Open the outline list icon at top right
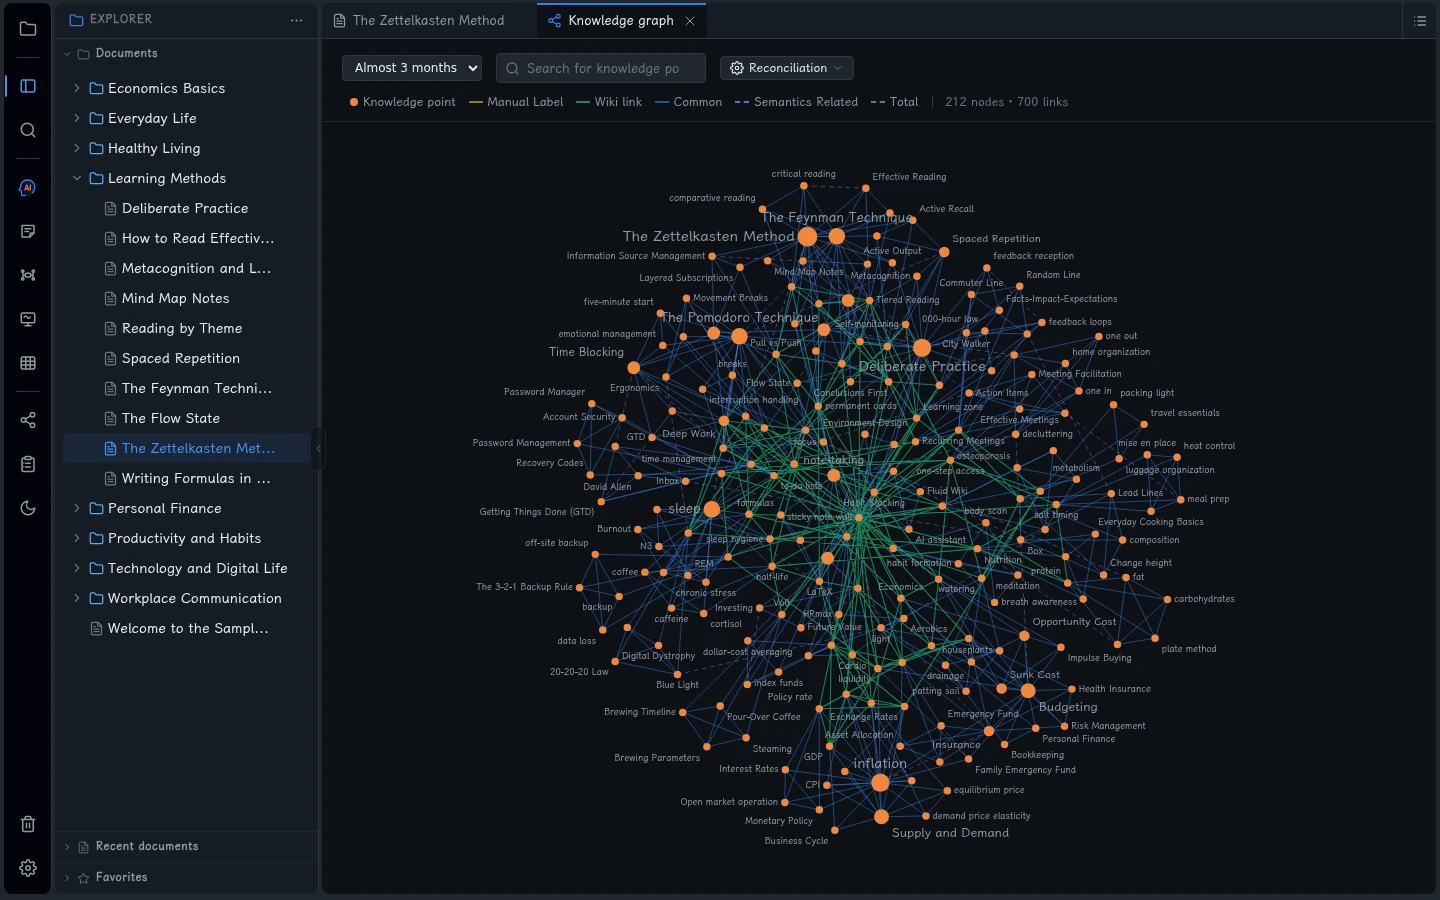Image resolution: width=1440 pixels, height=900 pixels. [1420, 21]
